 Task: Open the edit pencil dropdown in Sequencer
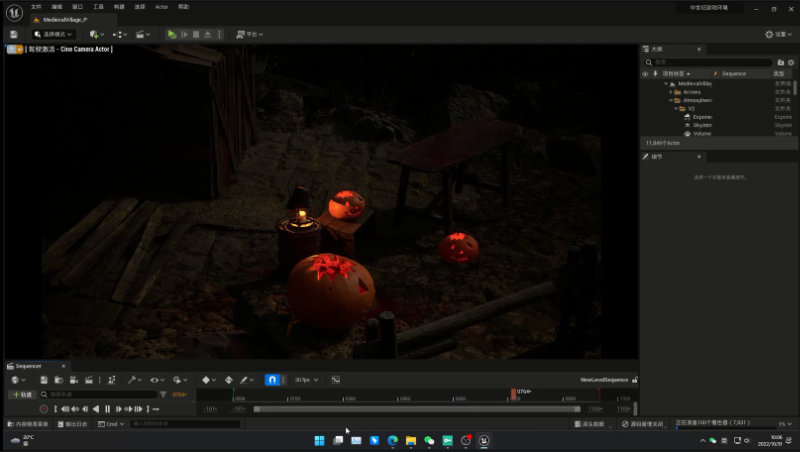246,380
